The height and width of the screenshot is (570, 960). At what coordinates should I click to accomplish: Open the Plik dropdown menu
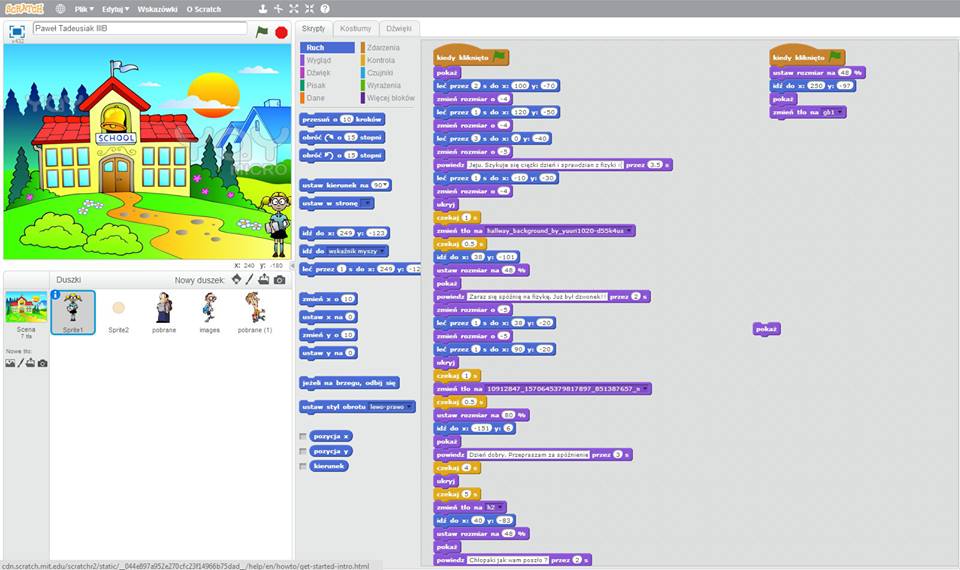tap(84, 8)
